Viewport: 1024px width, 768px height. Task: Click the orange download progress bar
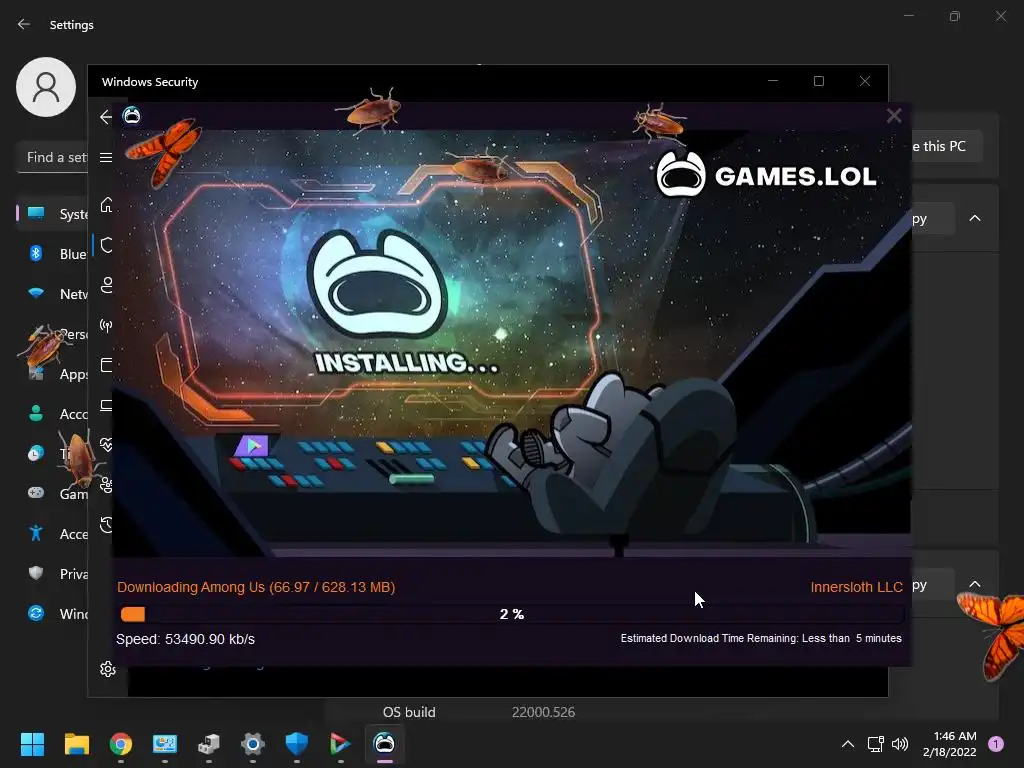click(133, 614)
